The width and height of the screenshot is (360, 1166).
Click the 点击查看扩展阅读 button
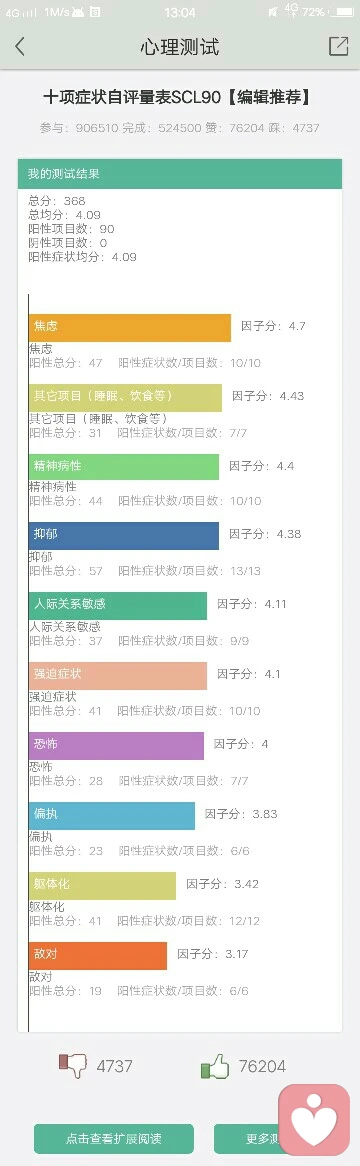tap(114, 1138)
